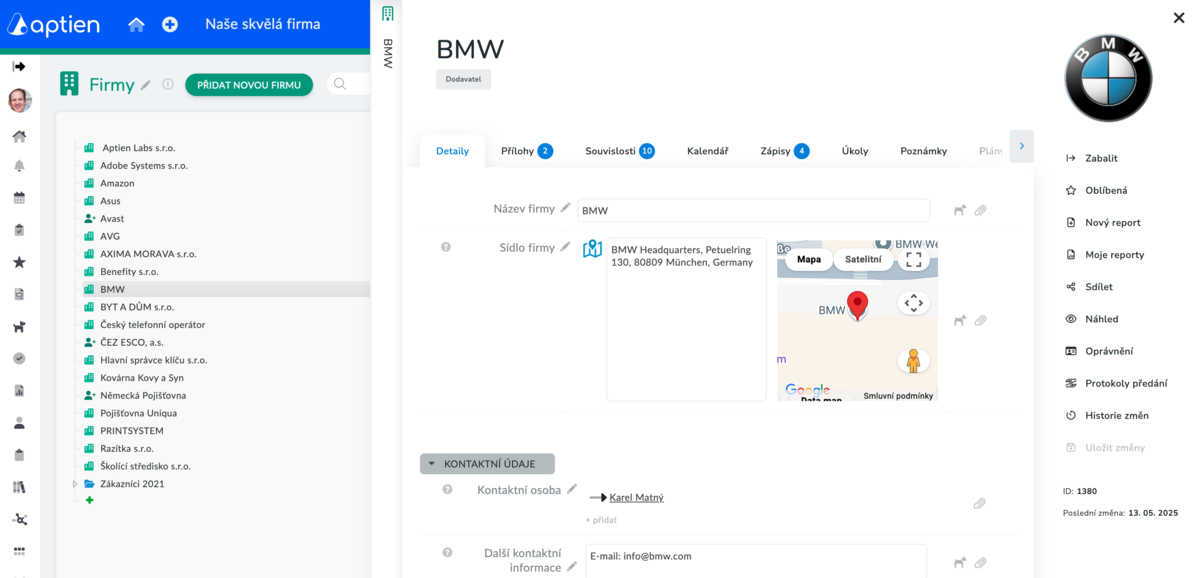This screenshot has width=1200, height=578.
Task: Select the Kalendář tab
Action: (707, 151)
